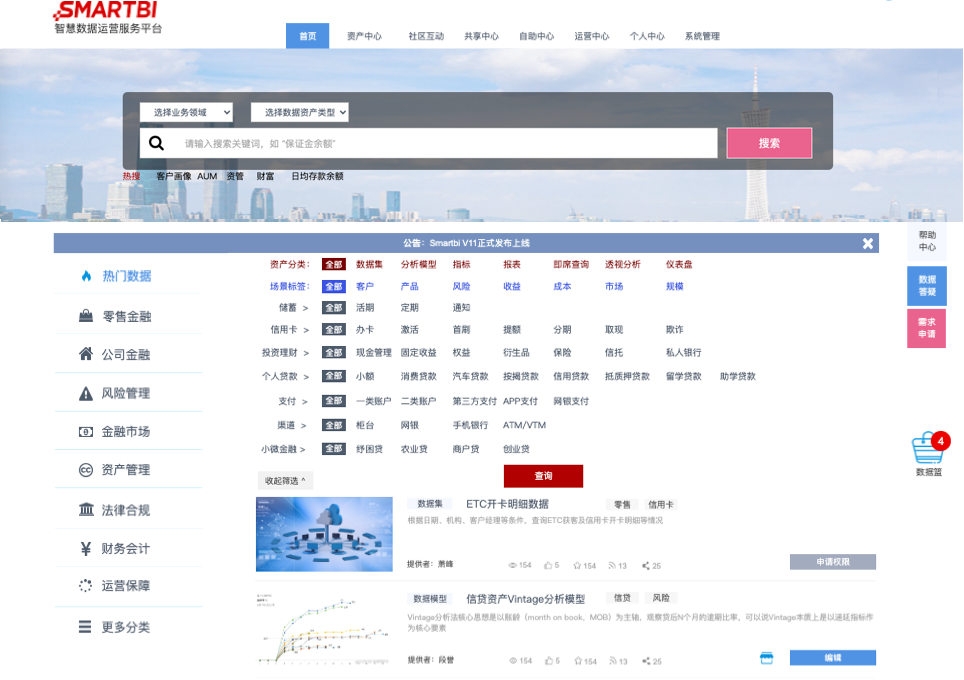This screenshot has width=964, height=680.
Task: Enable the 消费贷款 filter under 个人贷款
Action: pyautogui.click(x=417, y=376)
